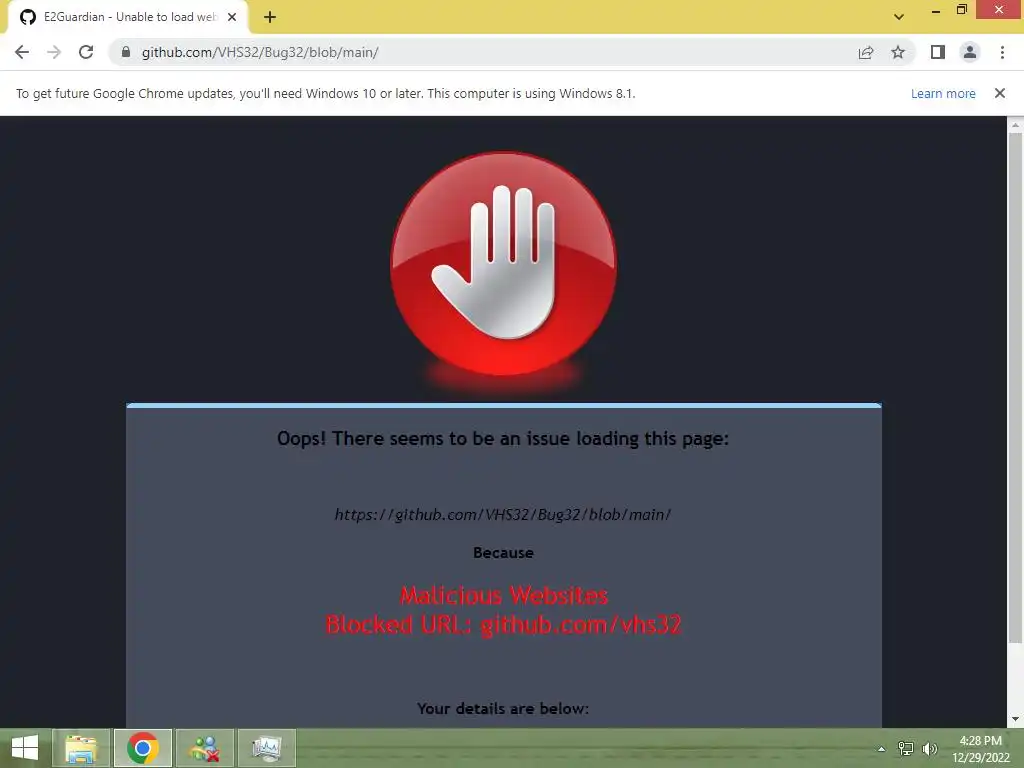The width and height of the screenshot is (1024, 768).
Task: Open Chrome's three-dot menu
Action: coord(1002,52)
